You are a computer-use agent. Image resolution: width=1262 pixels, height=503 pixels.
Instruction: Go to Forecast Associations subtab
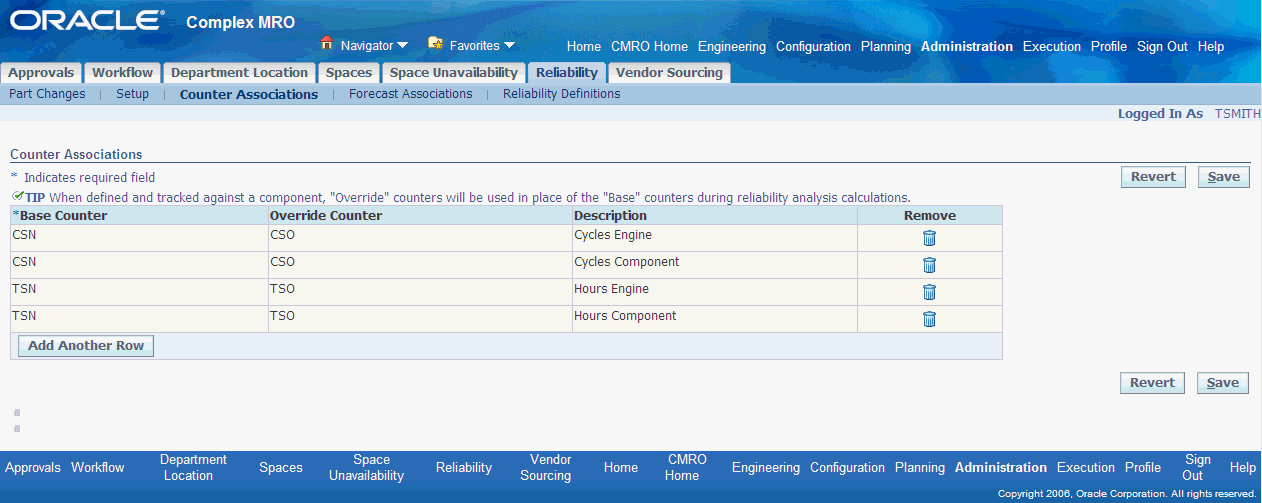pyautogui.click(x=410, y=94)
